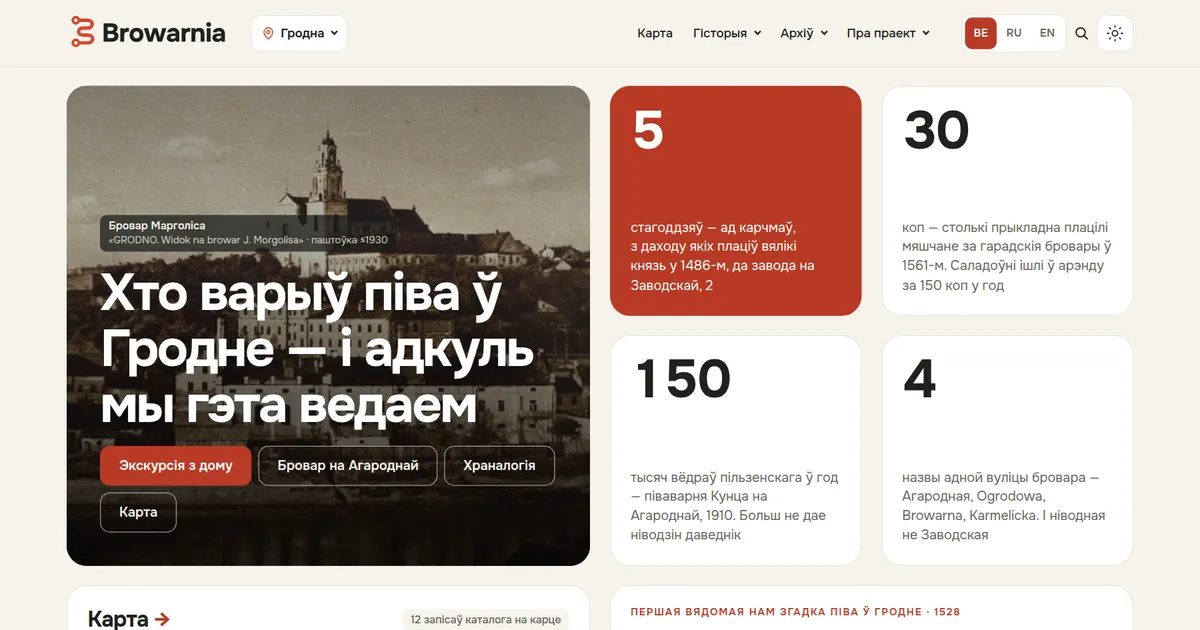Open the stat card with number 150
Image resolution: width=1200 pixels, height=630 pixels.
point(736,450)
